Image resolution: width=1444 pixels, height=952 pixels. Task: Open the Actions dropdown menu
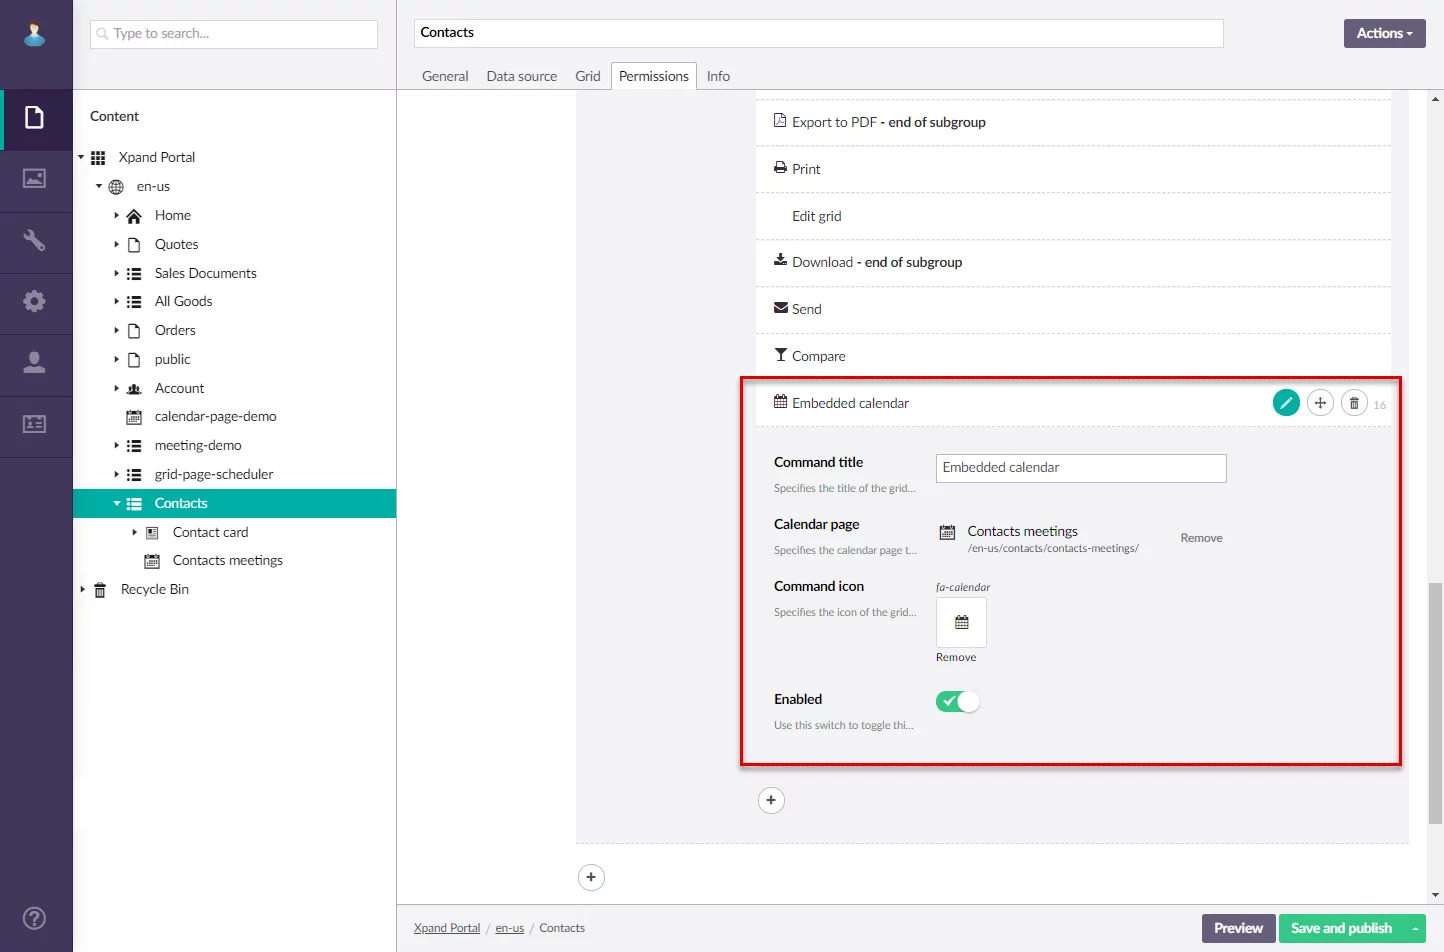coord(1384,33)
